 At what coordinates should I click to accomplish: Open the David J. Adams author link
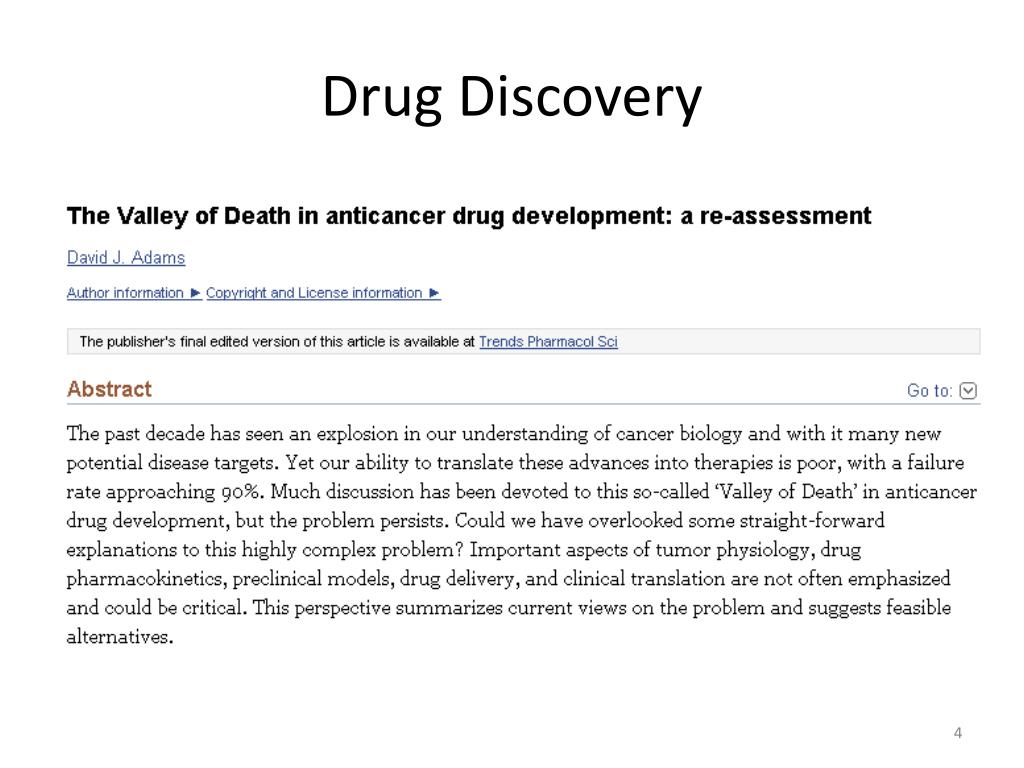click(x=126, y=257)
